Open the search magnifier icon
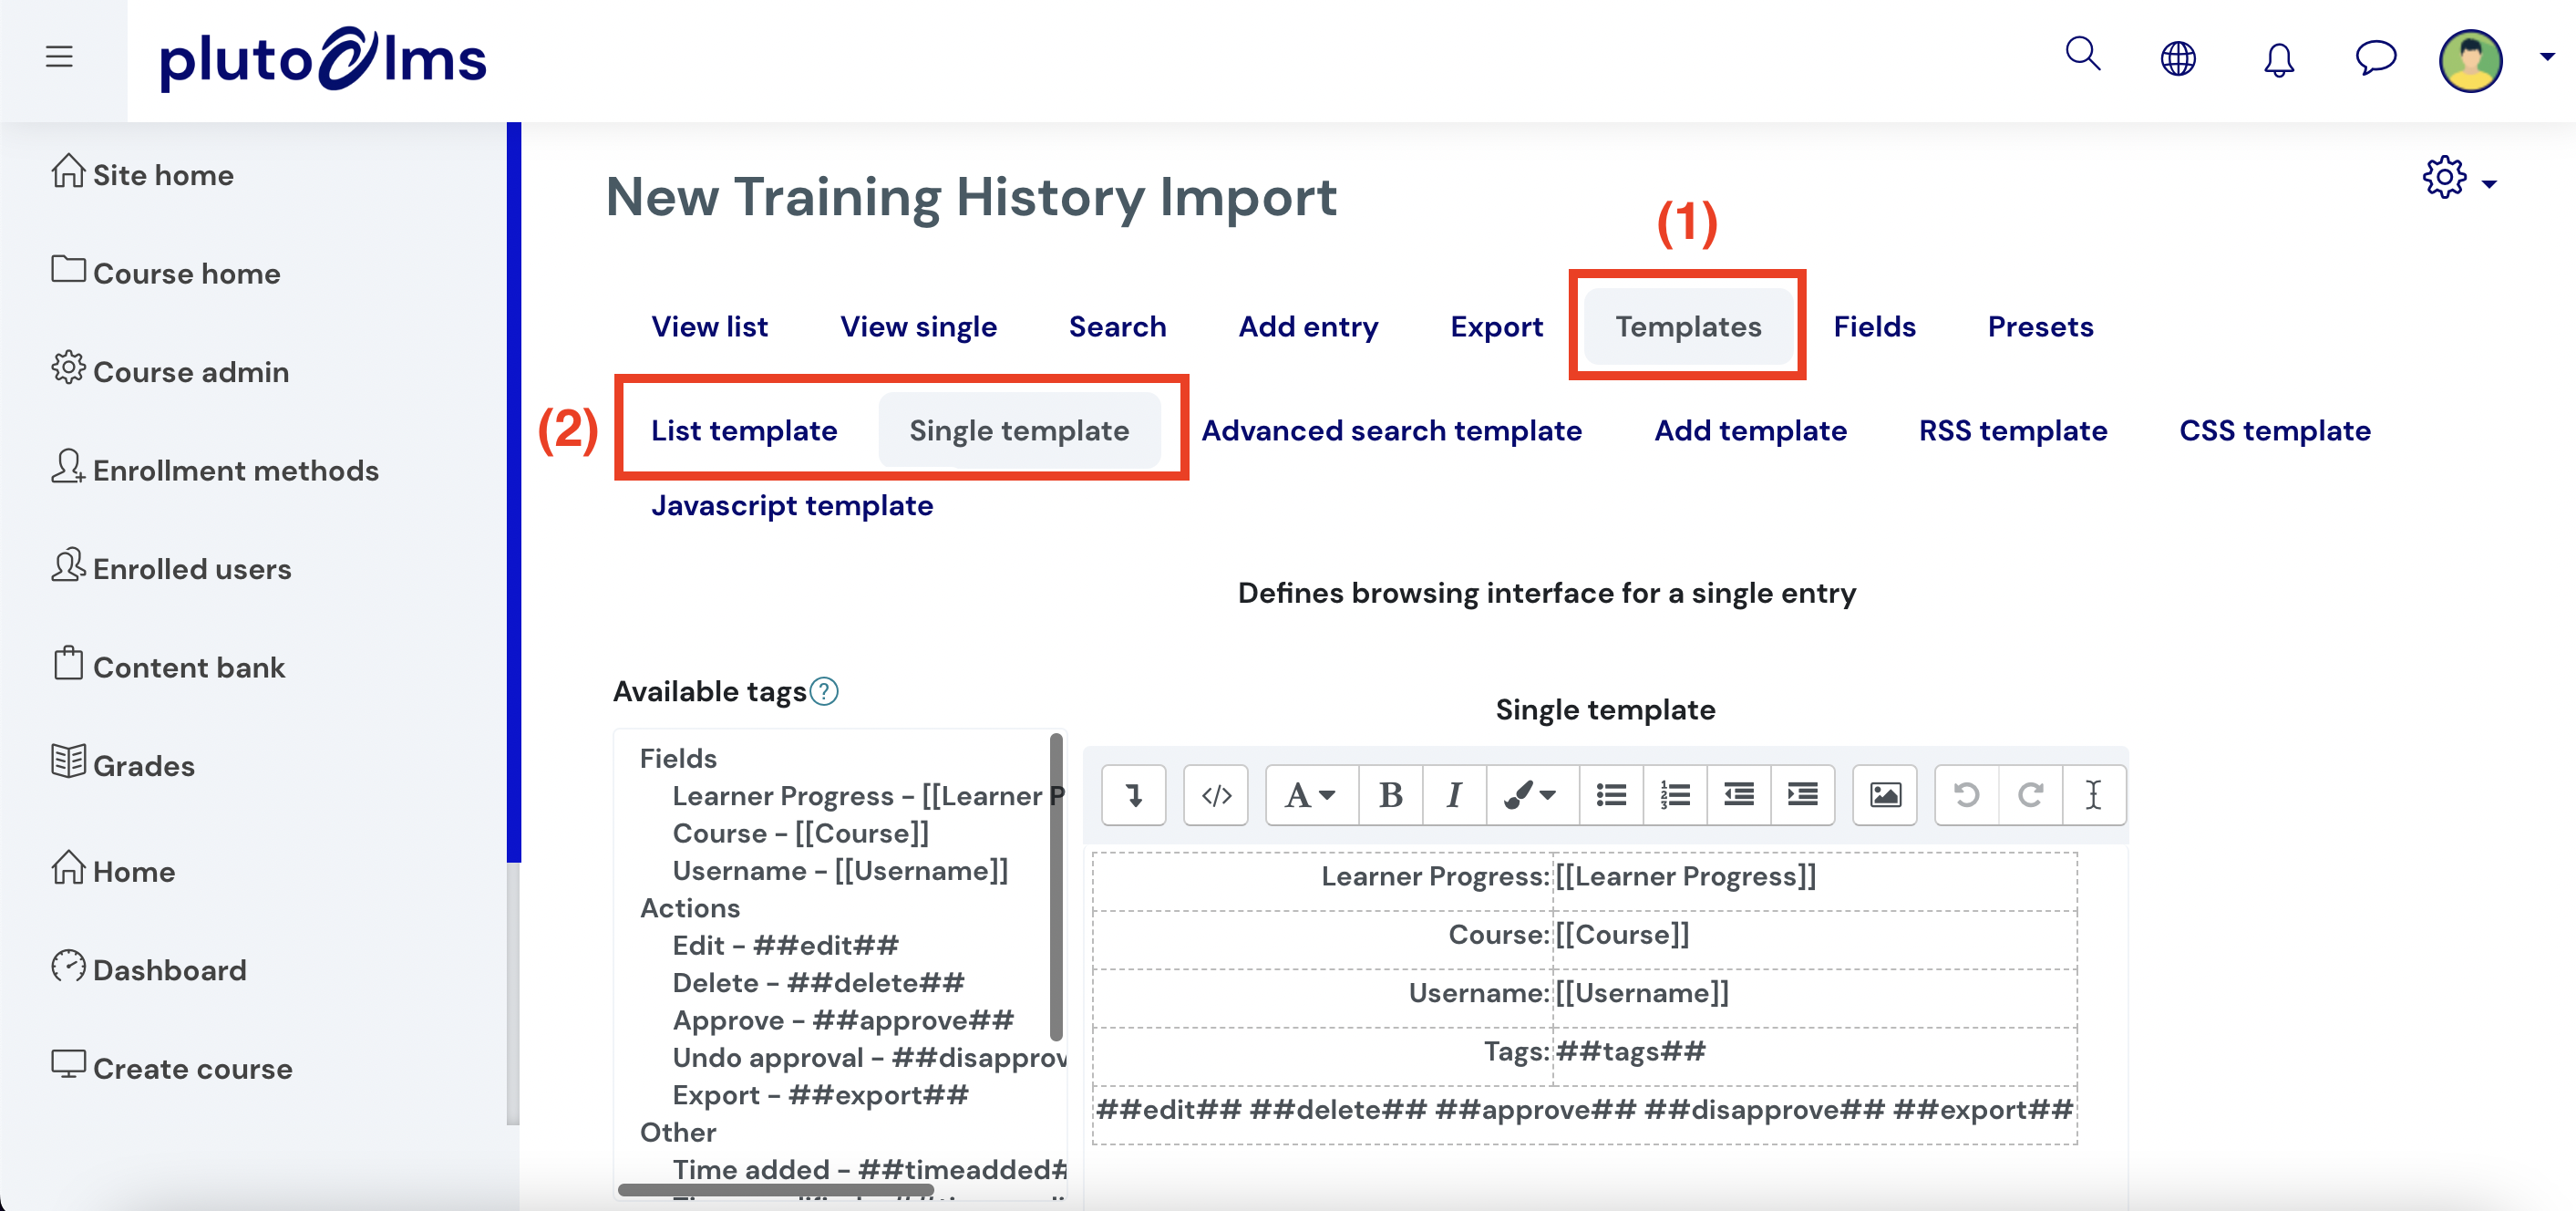This screenshot has width=2576, height=1211. 2083,54
